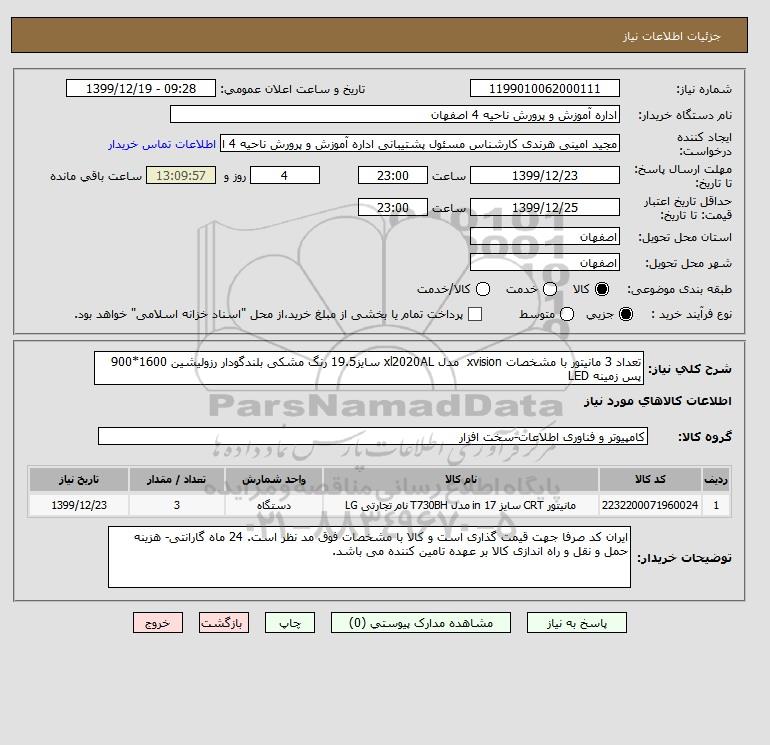
Task: Click response deadline time 23:00 field
Action: 393,175
